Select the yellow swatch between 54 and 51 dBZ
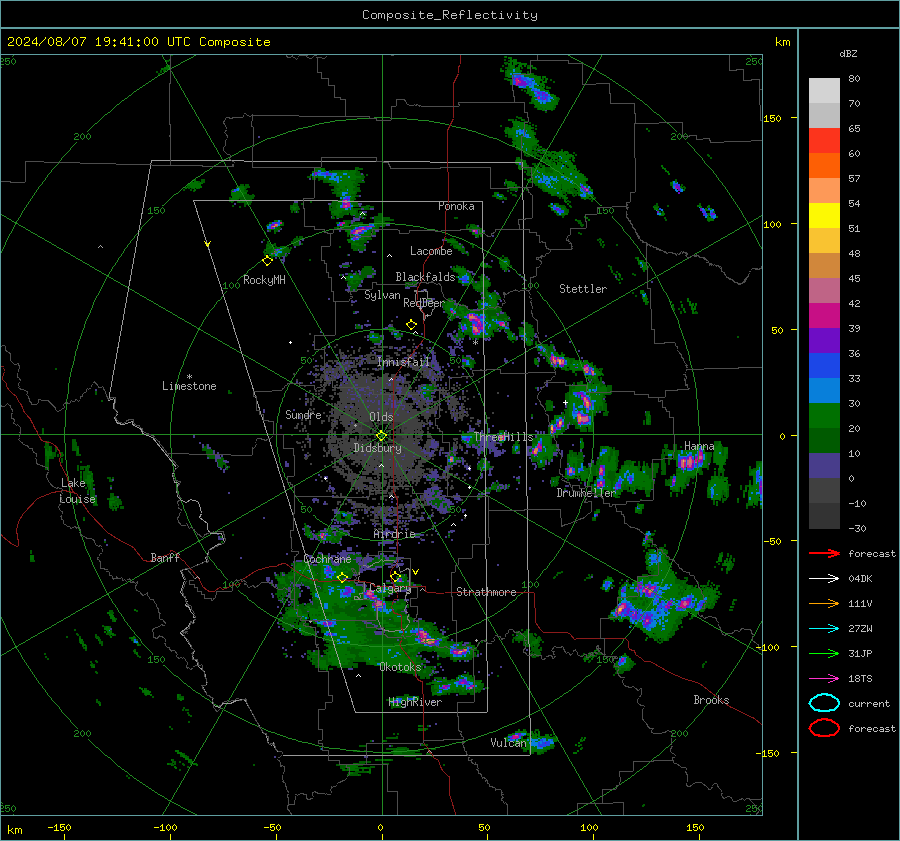Viewport: 900px width, 841px height. [x=824, y=216]
